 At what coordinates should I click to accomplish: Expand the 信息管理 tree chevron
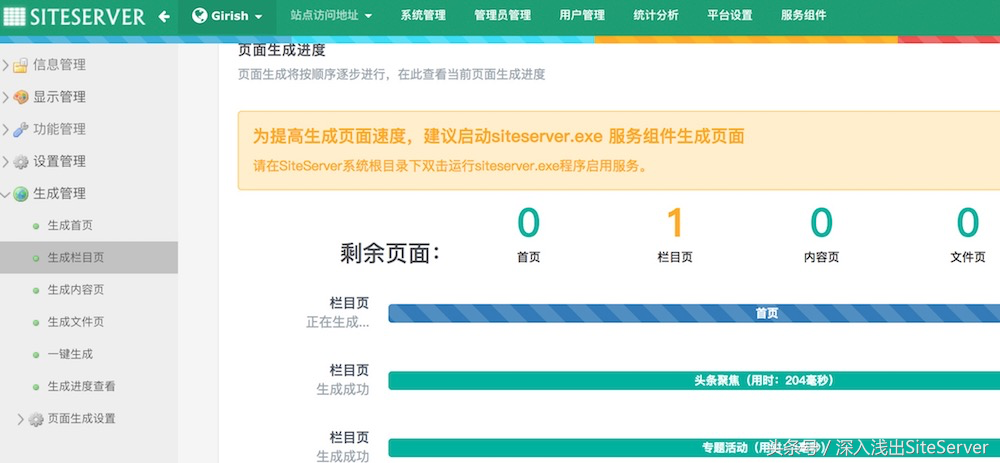6,65
